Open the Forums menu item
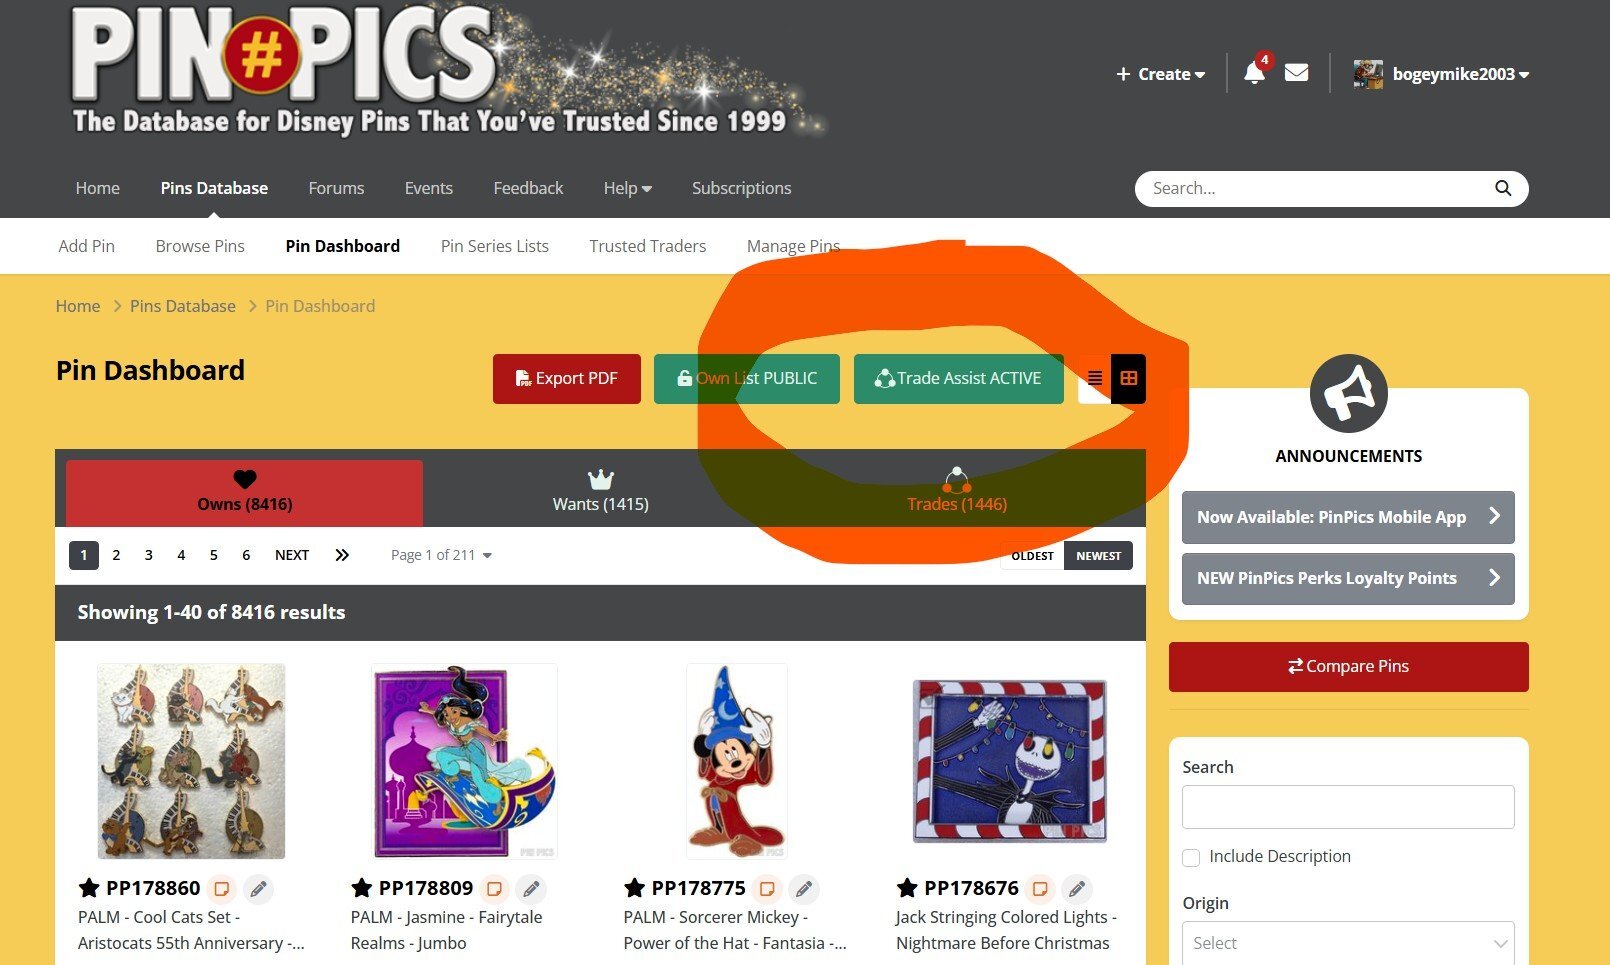 [x=336, y=188]
